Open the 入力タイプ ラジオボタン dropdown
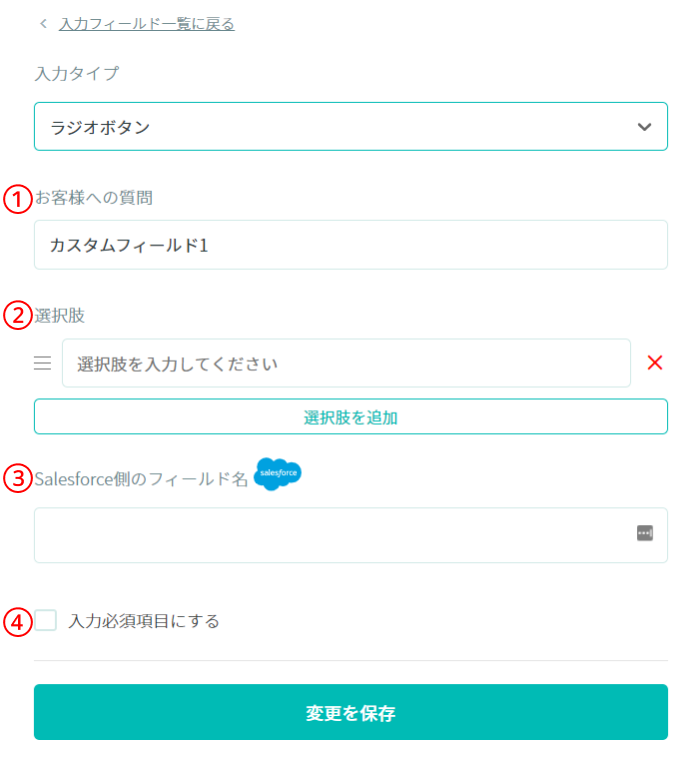 [x=351, y=127]
